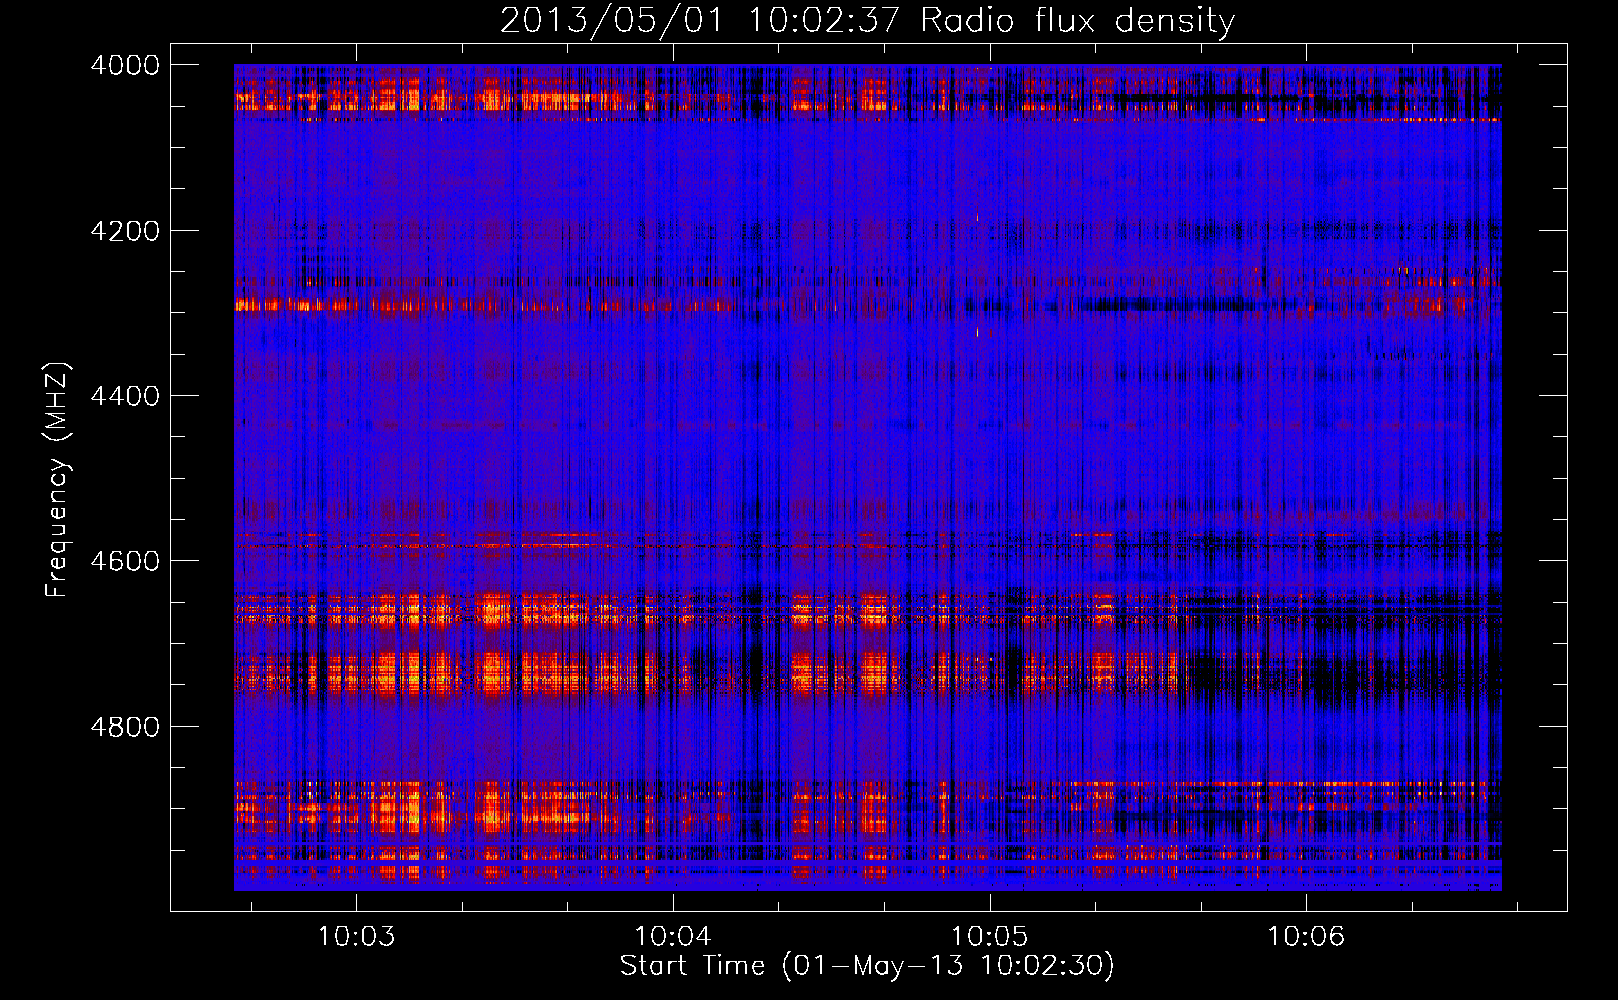Select the 4800 frequency axis label
This screenshot has width=1618, height=1000.
point(125,727)
